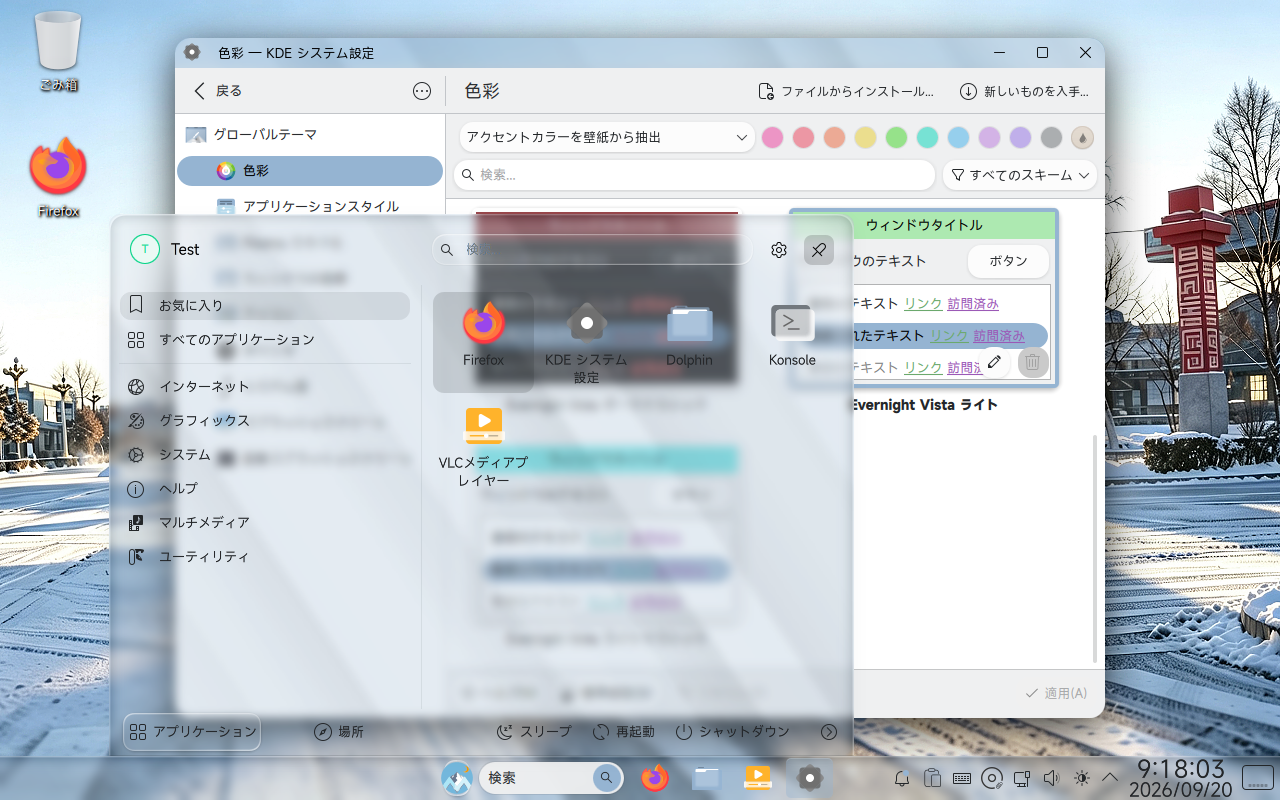Screen dimensions: 1280x800
Task: Open the accent color dropdown
Action: [607, 137]
